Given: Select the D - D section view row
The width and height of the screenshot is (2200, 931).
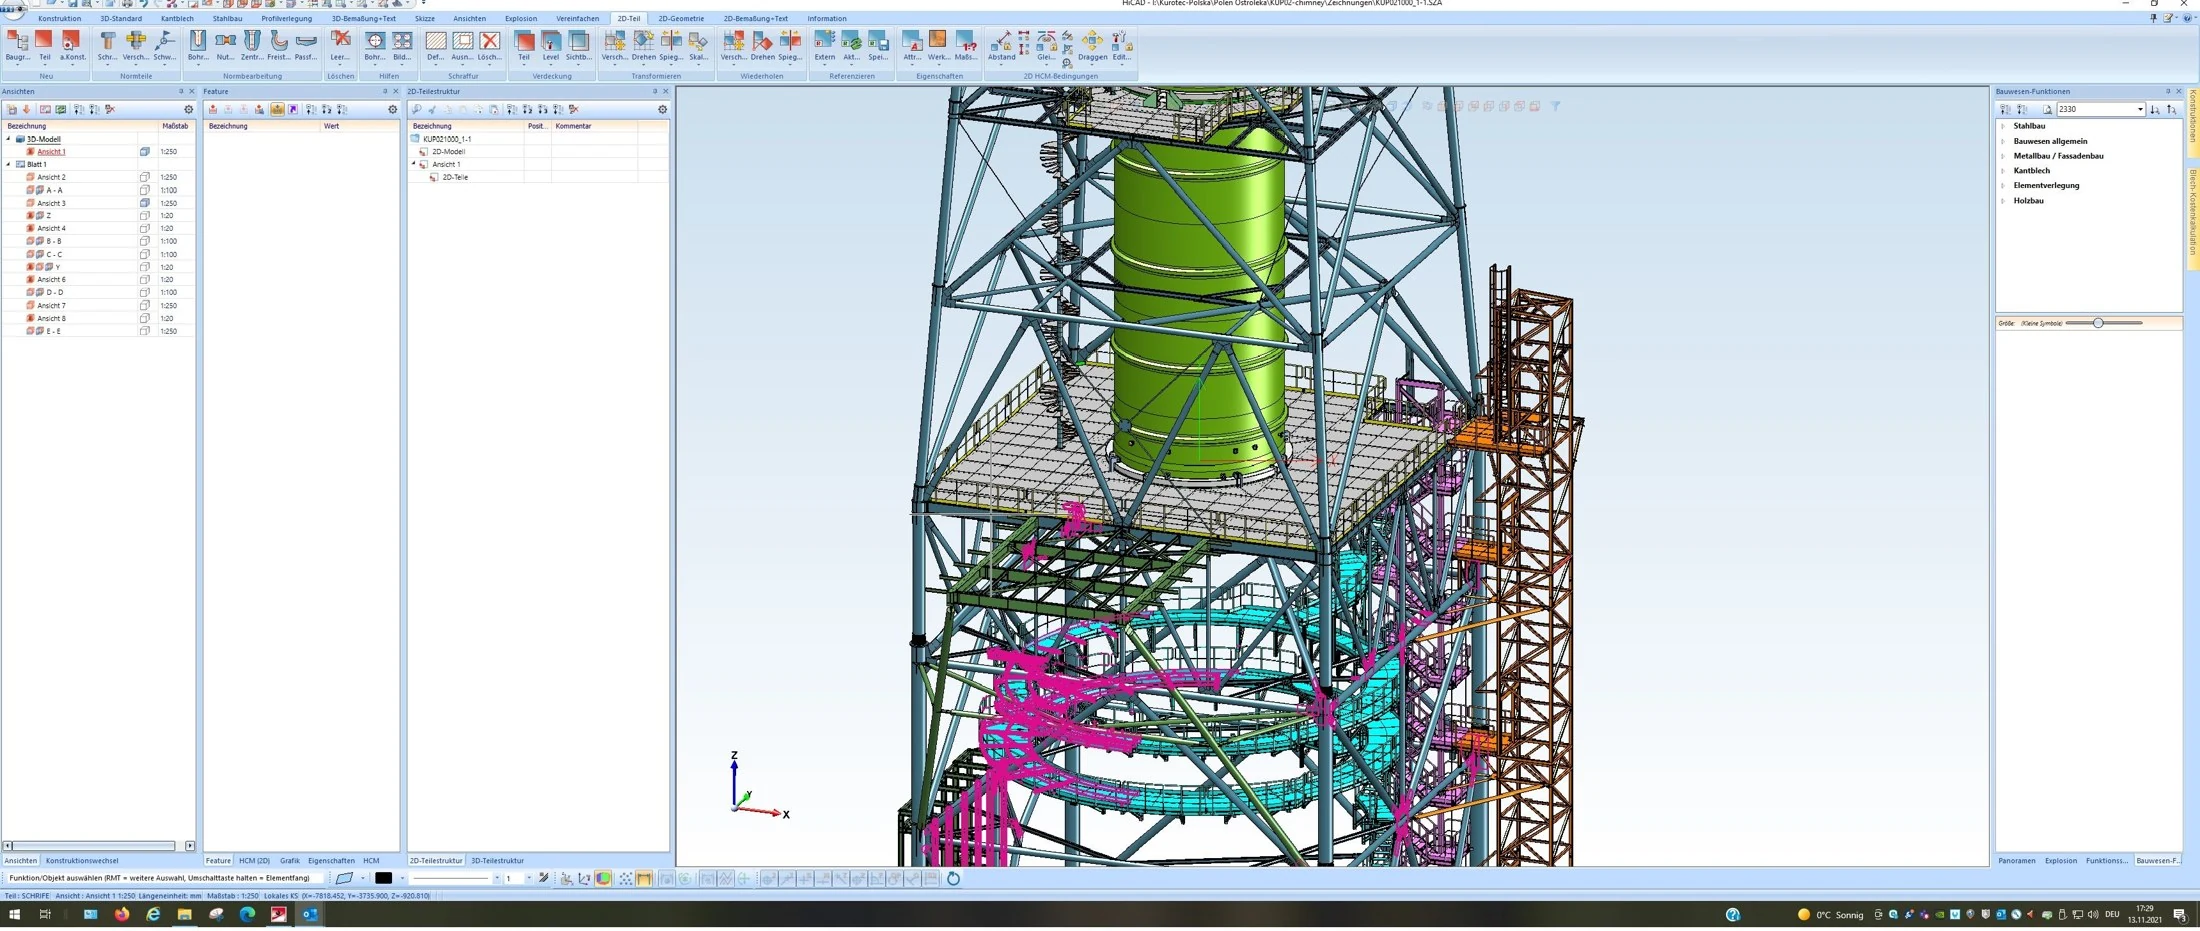Looking at the screenshot, I should click(x=96, y=293).
